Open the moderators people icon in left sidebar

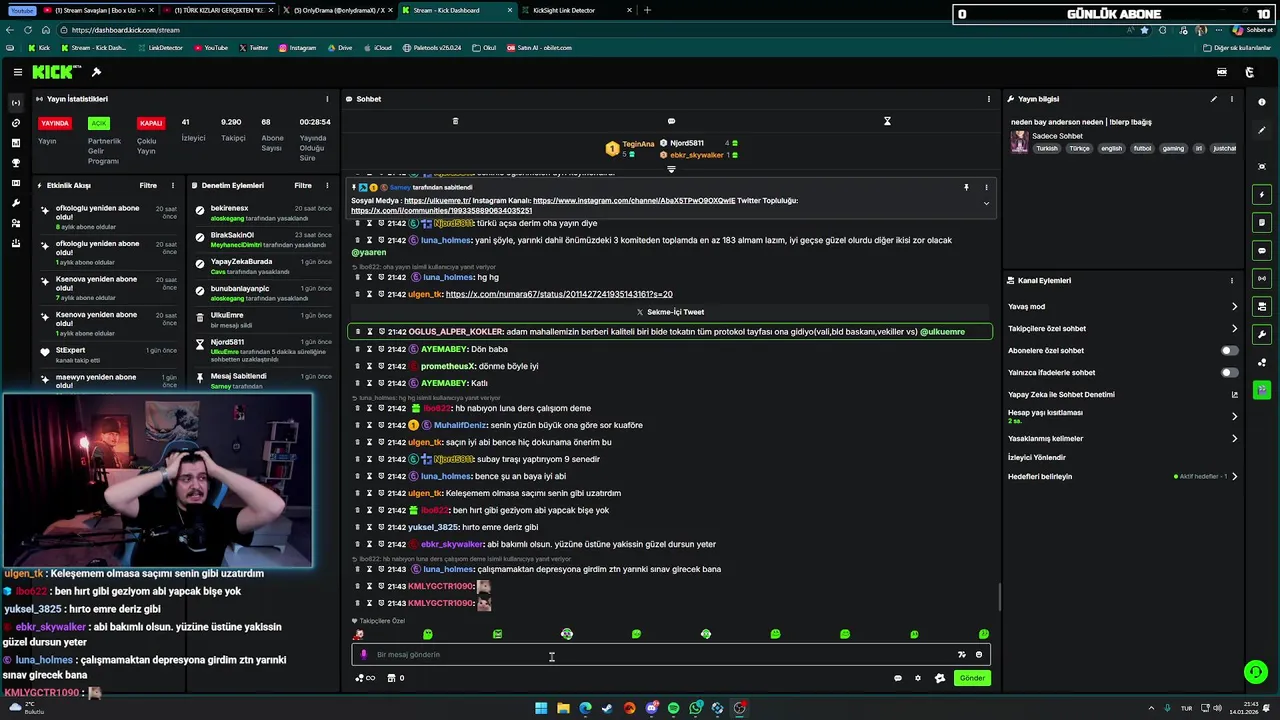coord(15,223)
